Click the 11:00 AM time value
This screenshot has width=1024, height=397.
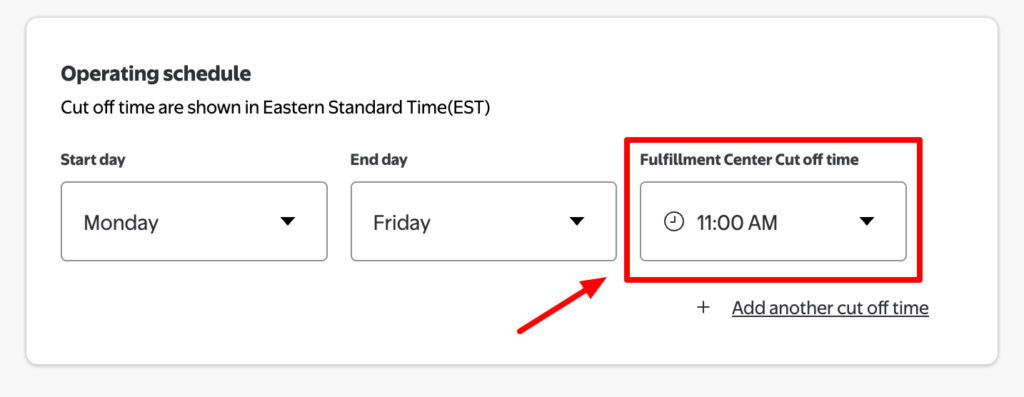(x=737, y=223)
